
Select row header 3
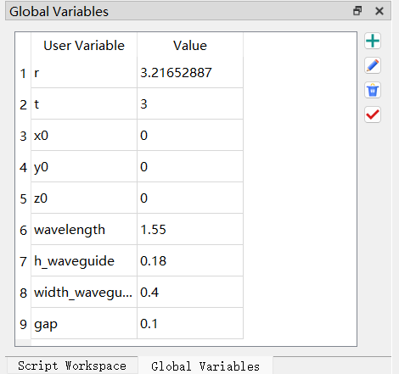(23, 136)
